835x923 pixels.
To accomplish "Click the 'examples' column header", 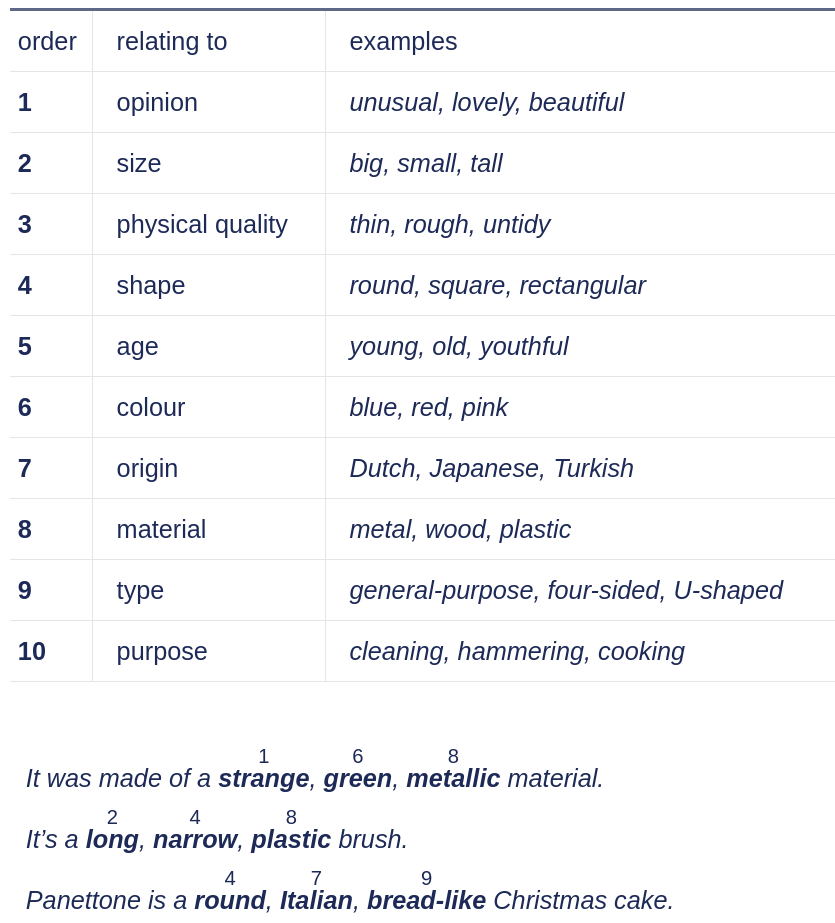I will (x=403, y=41).
